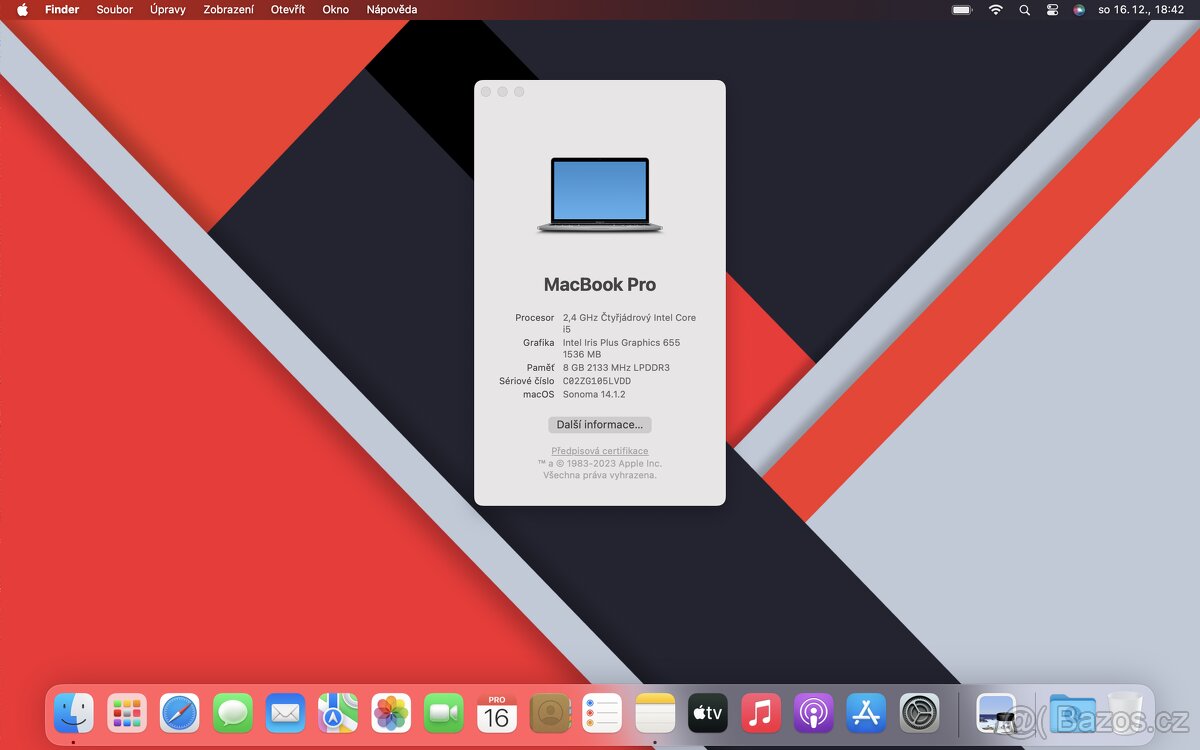Open the Apple menu
Screen dimensions: 1200x750
coord(22,10)
